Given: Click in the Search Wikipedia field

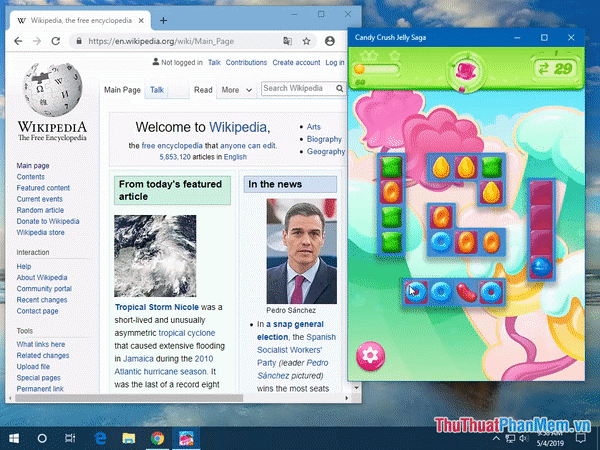Looking at the screenshot, I should 298,88.
